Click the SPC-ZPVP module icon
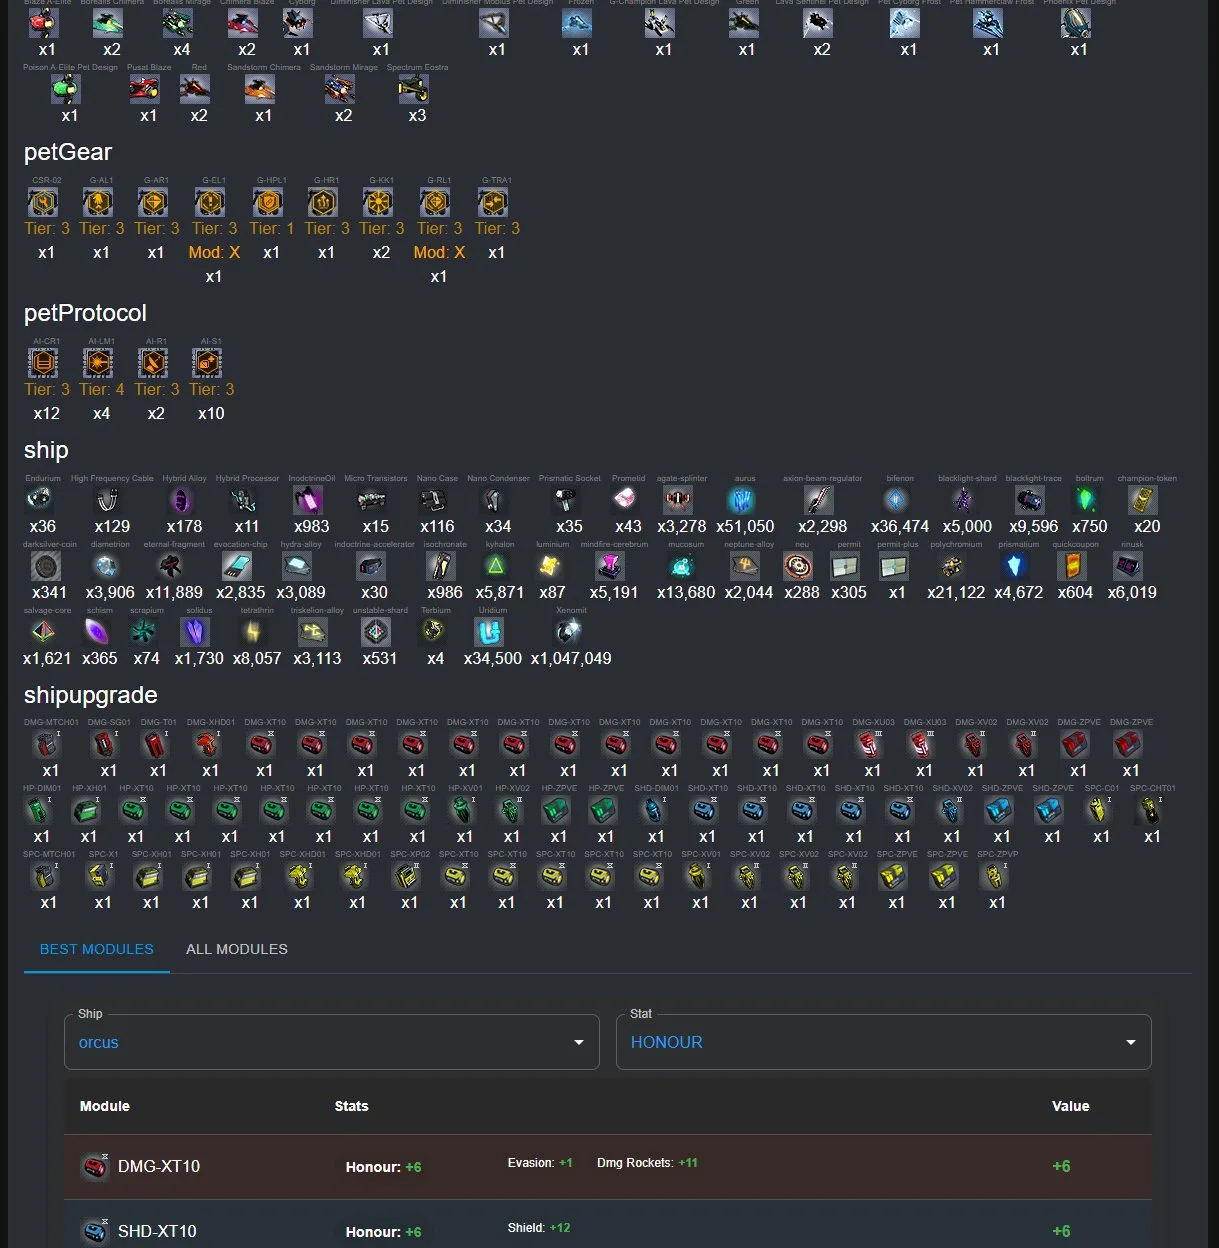Viewport: 1219px width, 1248px height. coord(994,876)
